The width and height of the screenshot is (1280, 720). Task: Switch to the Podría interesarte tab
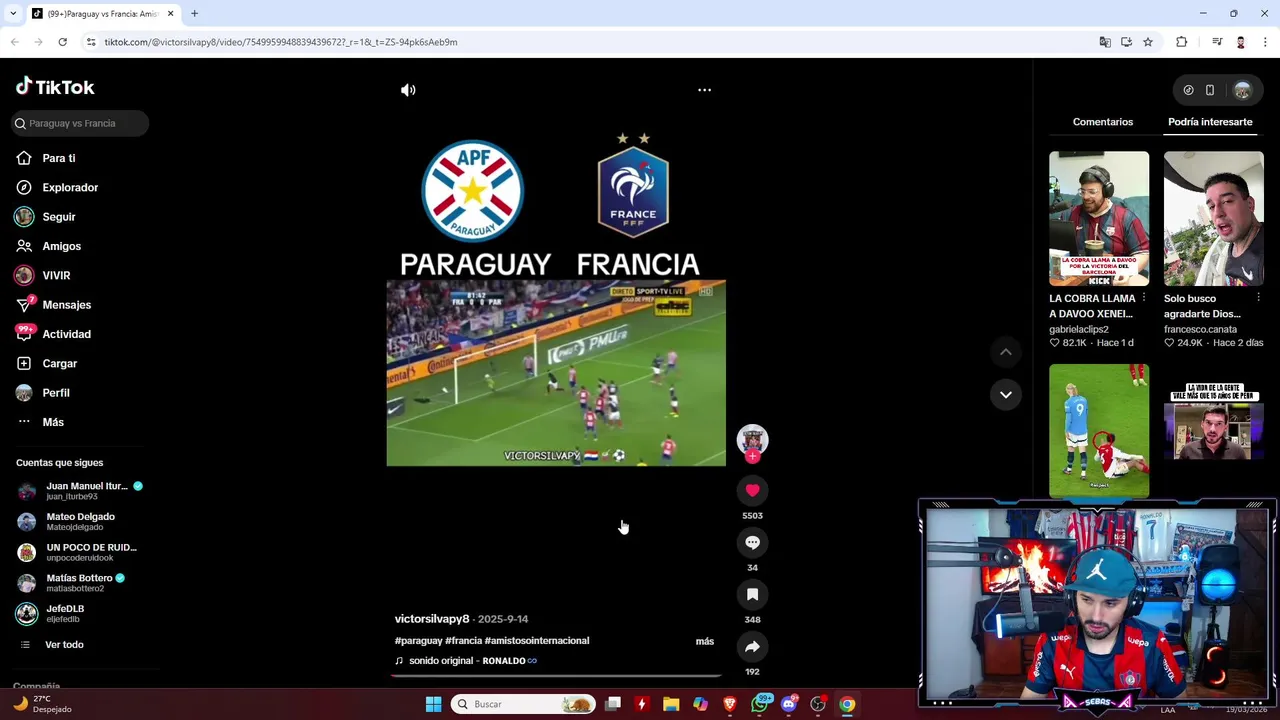pos(1210,122)
